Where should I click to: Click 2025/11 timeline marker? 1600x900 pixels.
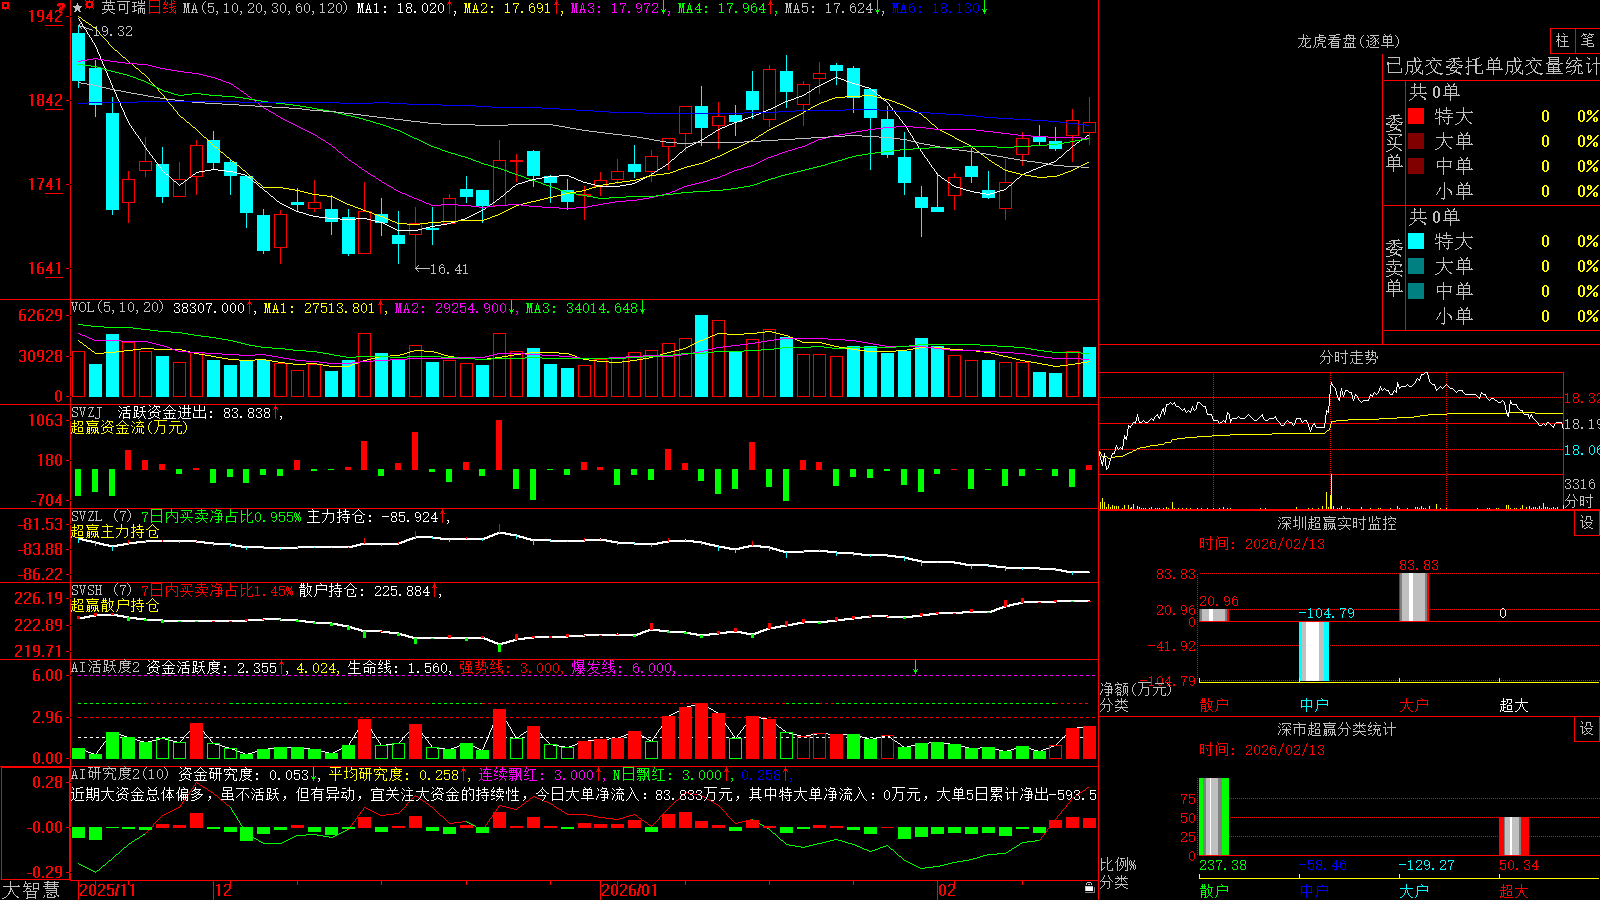tap(107, 890)
